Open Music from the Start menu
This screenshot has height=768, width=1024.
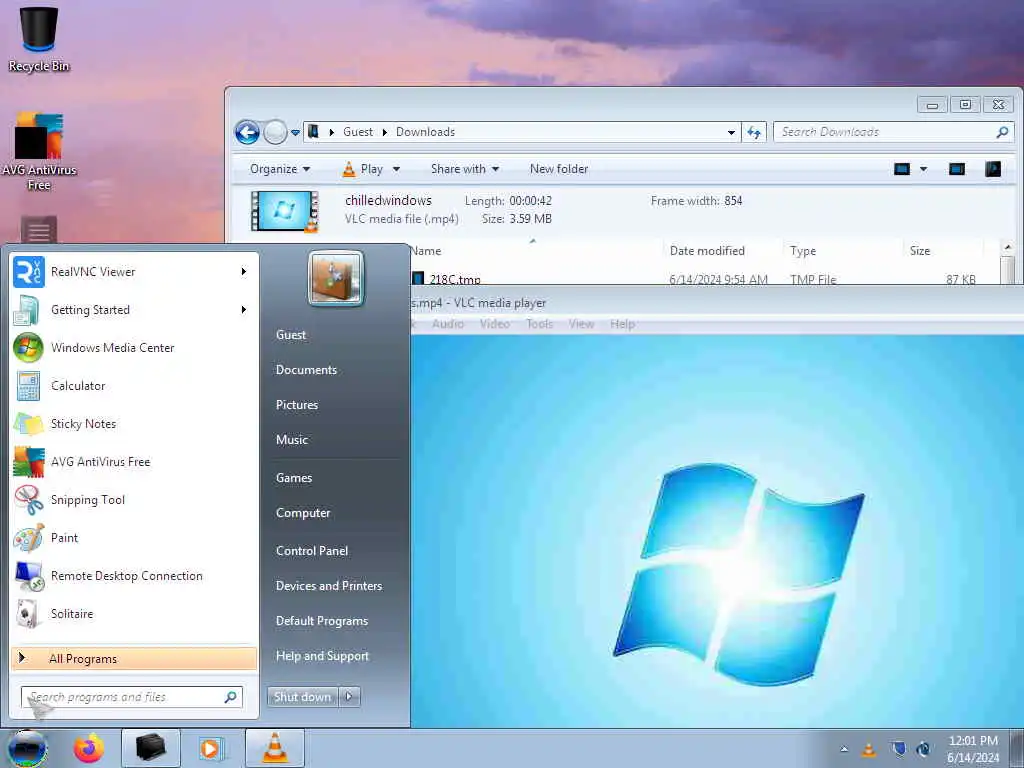pos(291,440)
